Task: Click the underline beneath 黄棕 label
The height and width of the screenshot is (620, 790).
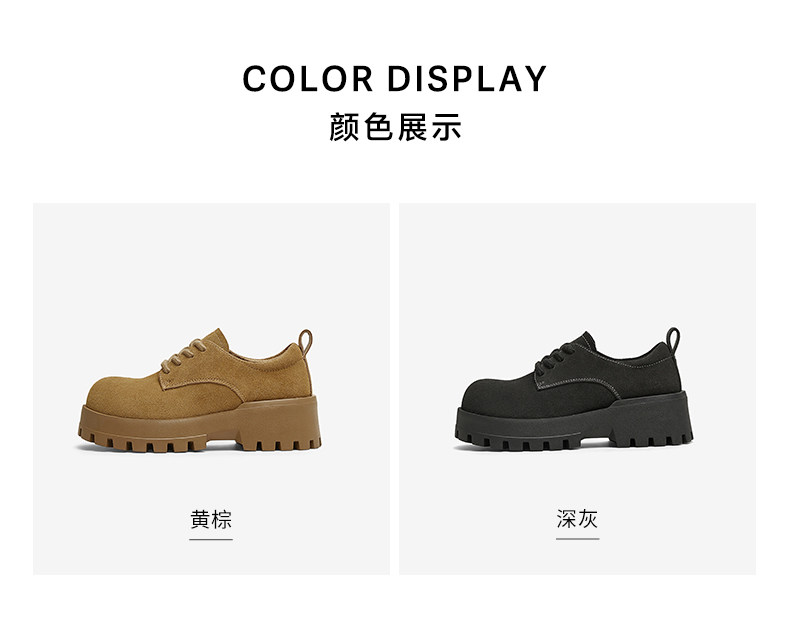Action: pos(211,539)
